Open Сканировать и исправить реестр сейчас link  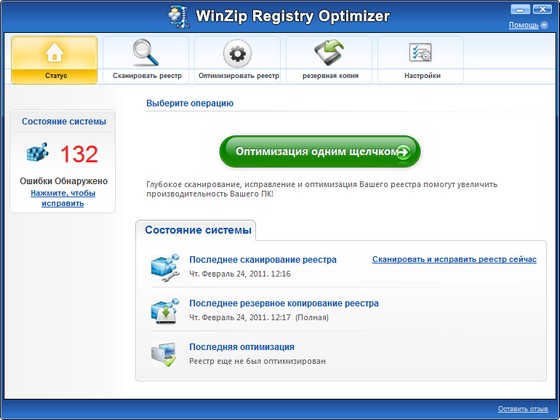pos(454,259)
